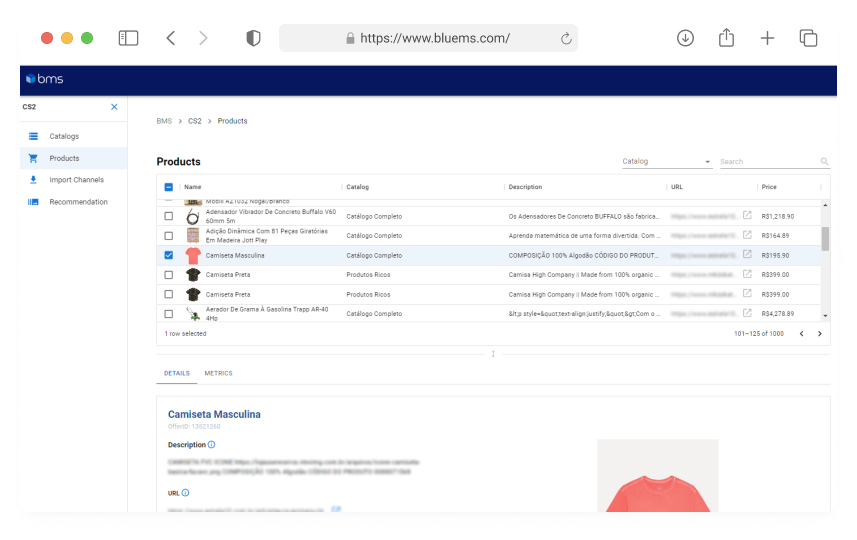Viewport: 857px width, 540px height.
Task: Open external link for Aerador De Grama row
Action: point(747,313)
